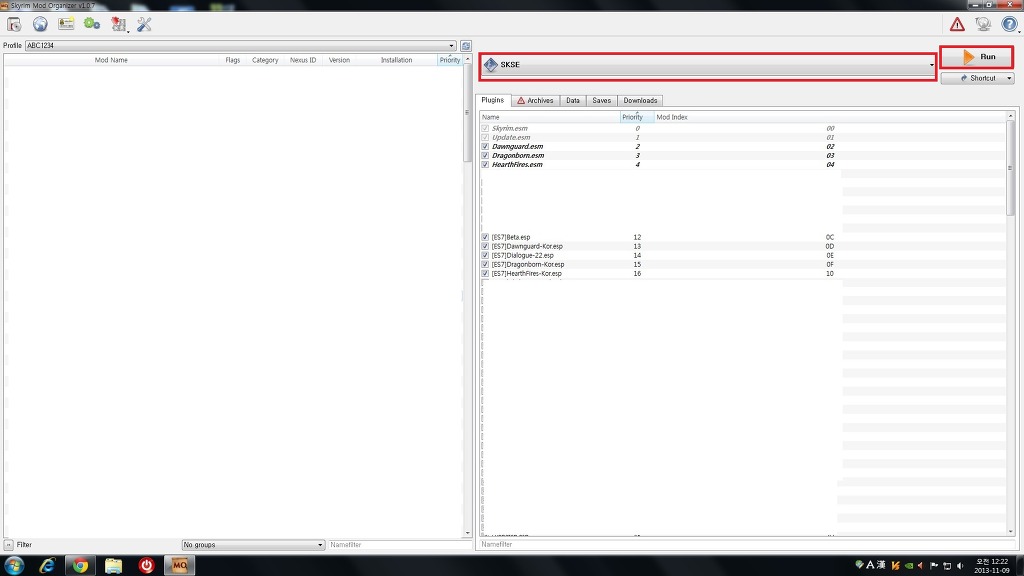1024x576 pixels.
Task: Sort plugins by Mod Index column
Action: tap(830, 117)
